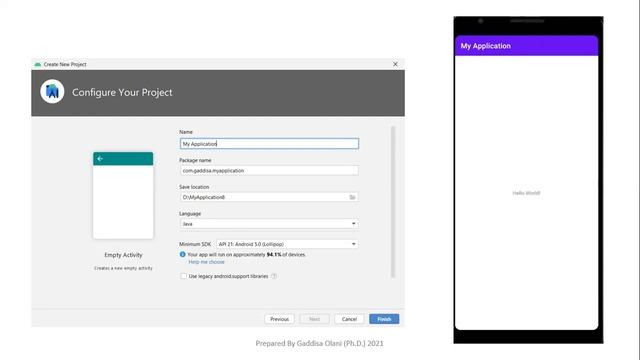This screenshot has width=640, height=360.
Task: Open the Help me choose link
Action: coord(206,262)
